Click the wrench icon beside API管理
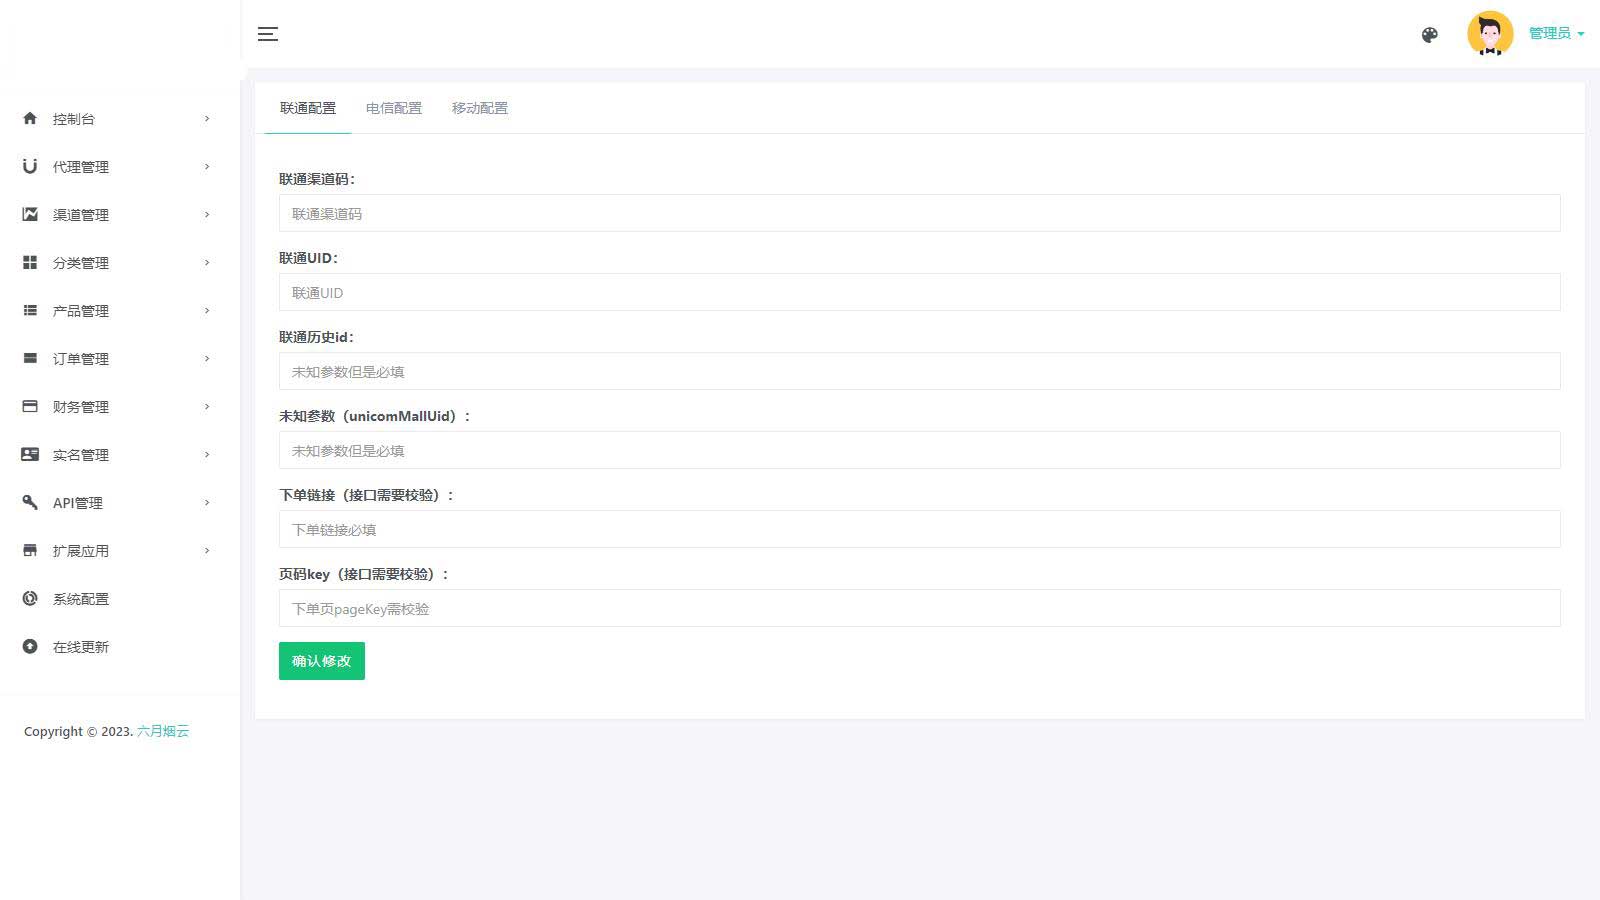The height and width of the screenshot is (900, 1600). tap(30, 502)
